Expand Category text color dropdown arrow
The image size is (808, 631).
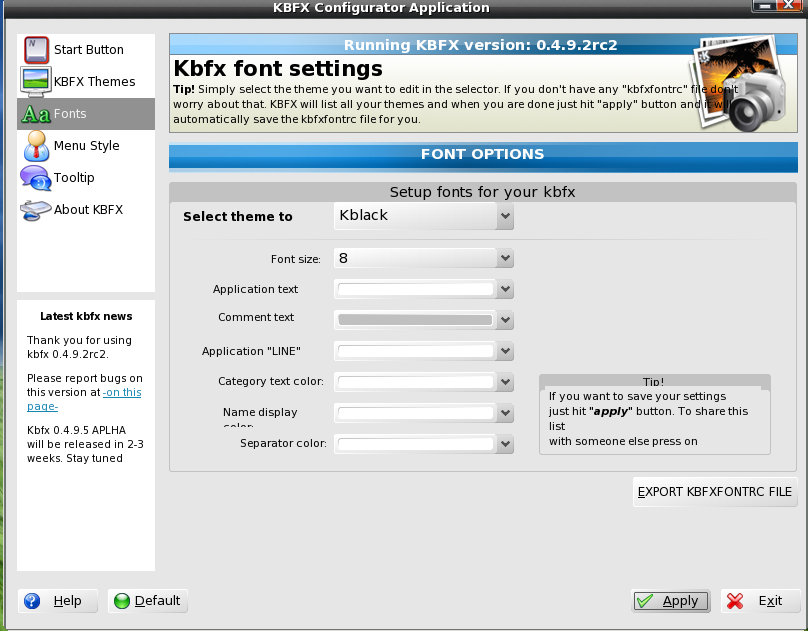pyautogui.click(x=505, y=382)
